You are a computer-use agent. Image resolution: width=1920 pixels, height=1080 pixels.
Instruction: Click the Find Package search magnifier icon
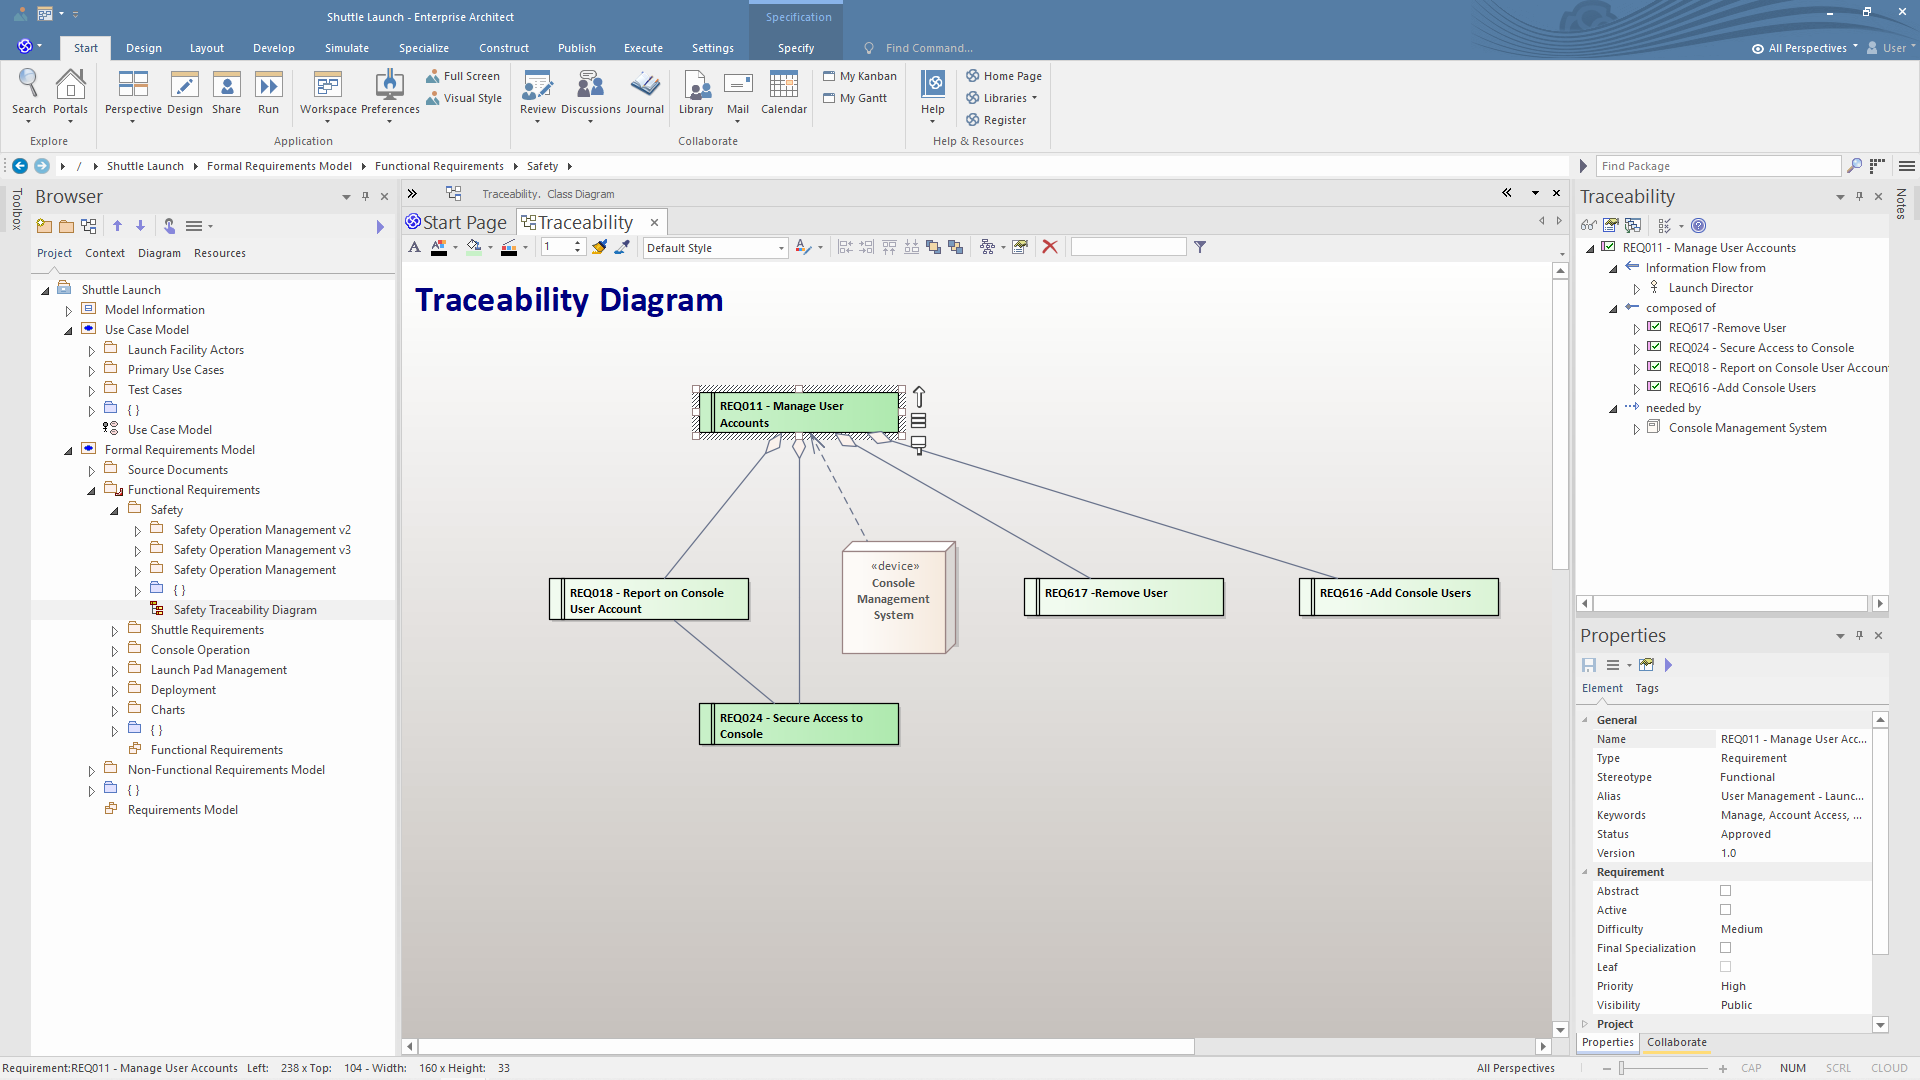click(x=1855, y=166)
